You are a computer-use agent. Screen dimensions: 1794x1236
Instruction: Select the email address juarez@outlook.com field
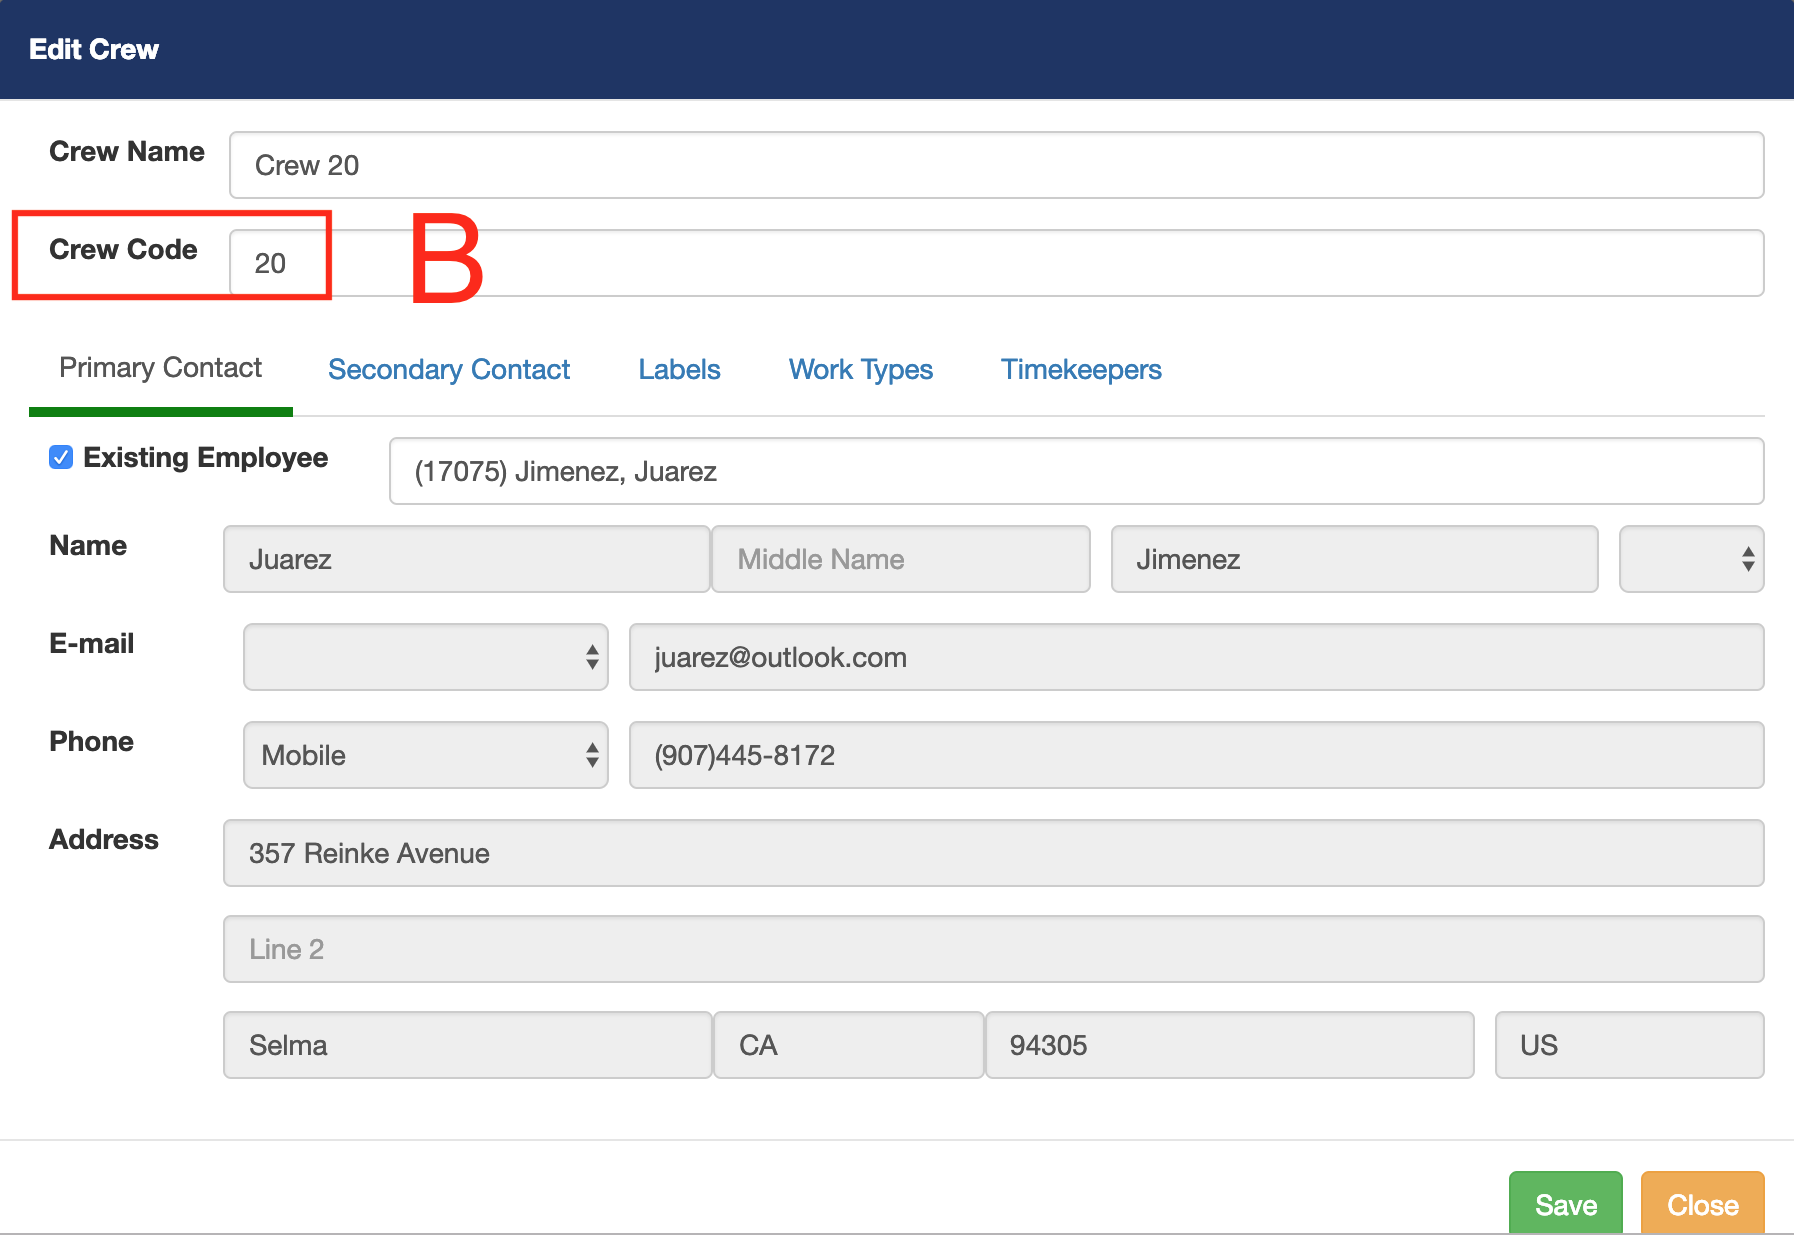[x=1195, y=657]
